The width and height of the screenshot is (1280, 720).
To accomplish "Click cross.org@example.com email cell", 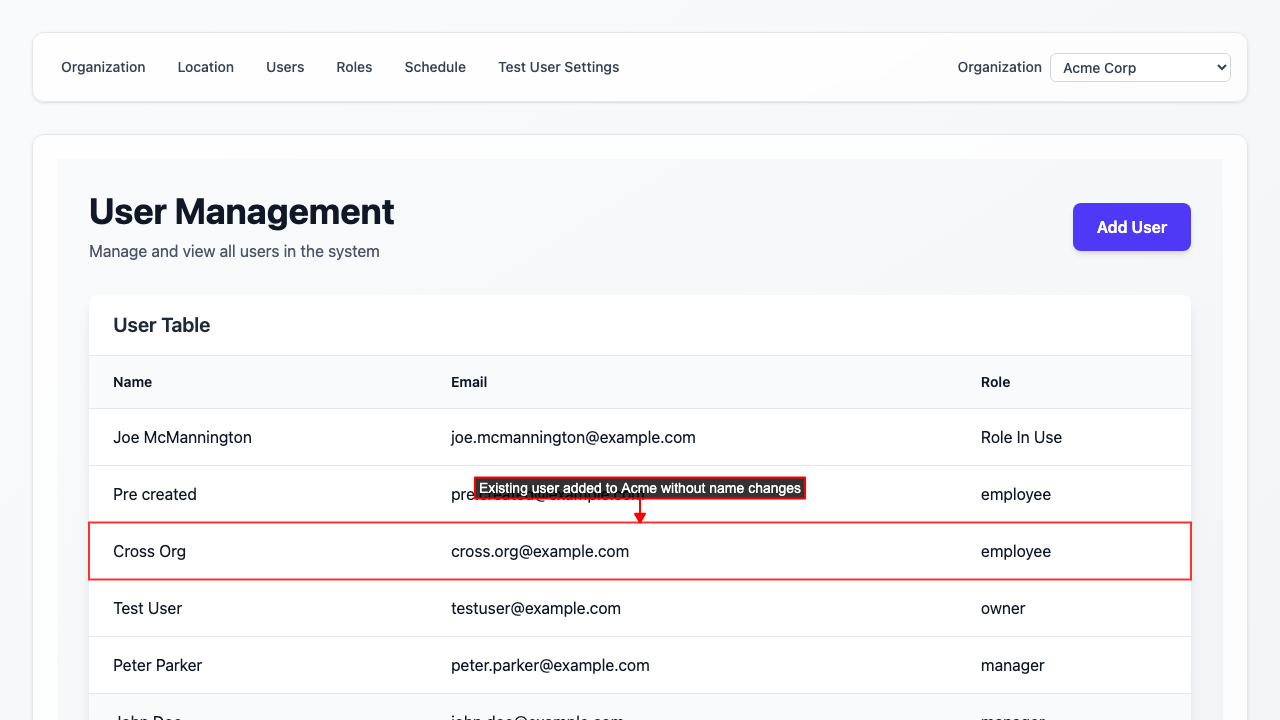I will (540, 551).
